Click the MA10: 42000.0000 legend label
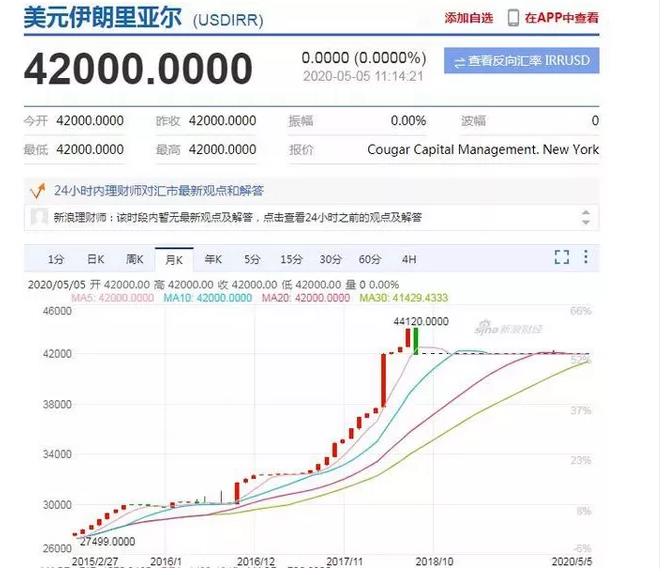Image resolution: width=671 pixels, height=575 pixels. pos(208,298)
